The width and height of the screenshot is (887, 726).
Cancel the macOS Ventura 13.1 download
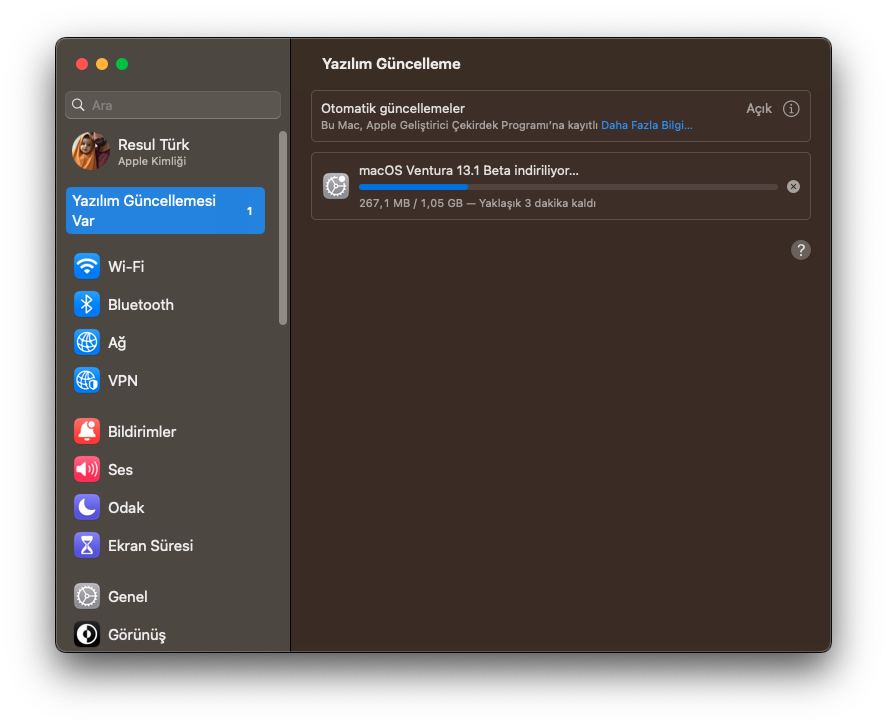(x=793, y=186)
